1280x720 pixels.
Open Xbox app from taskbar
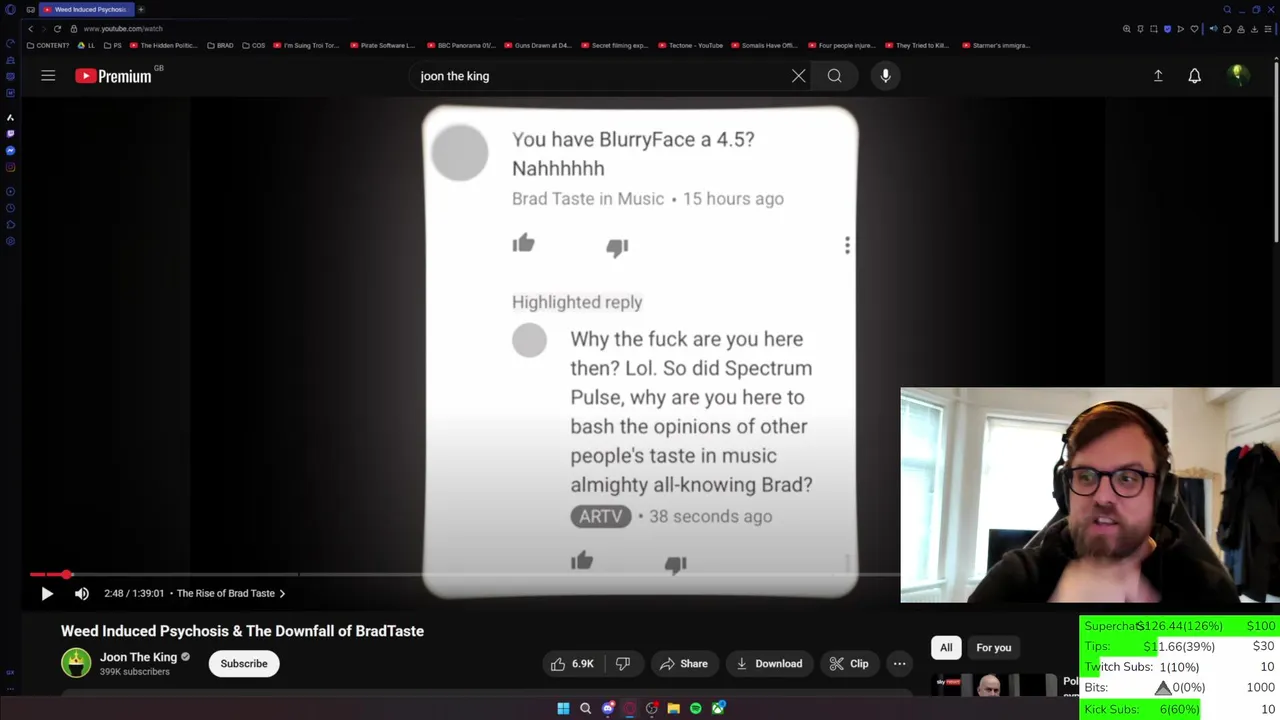pyautogui.click(x=718, y=709)
